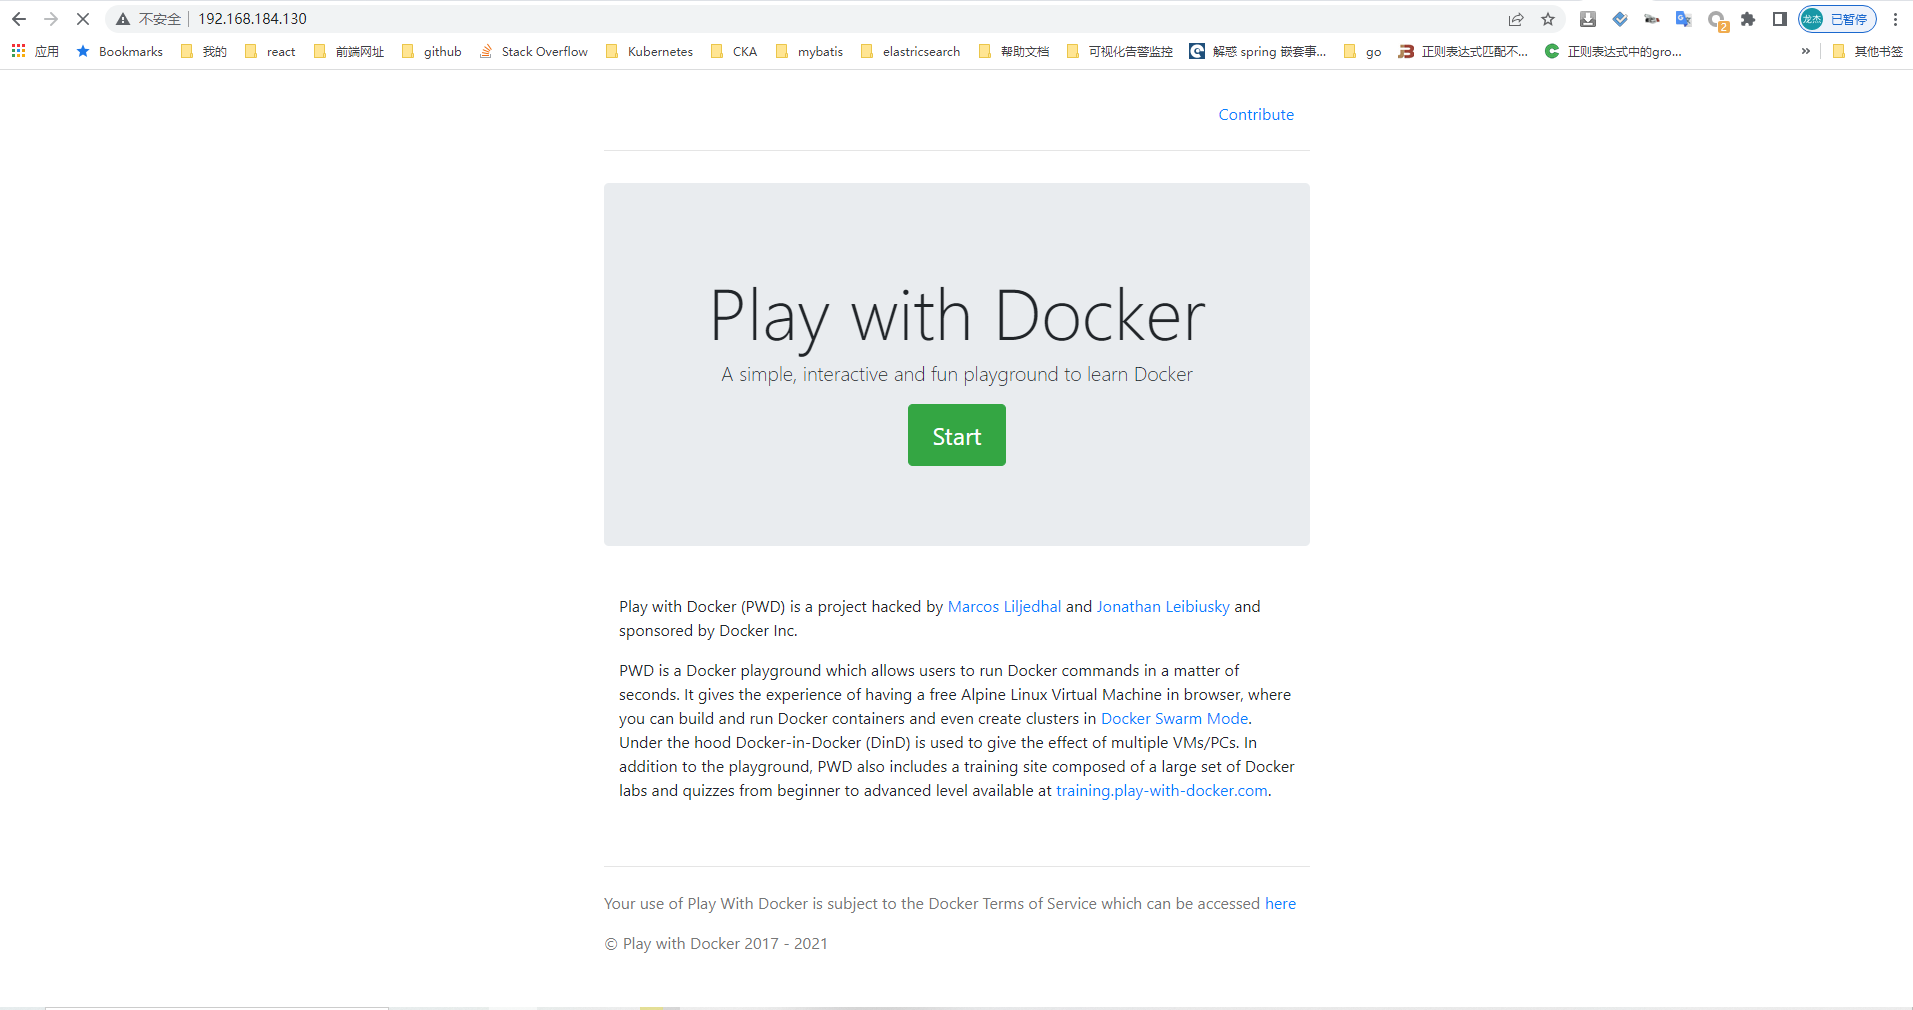Click the green Start button
Screen dimensions: 1913x1010
[x=957, y=435]
